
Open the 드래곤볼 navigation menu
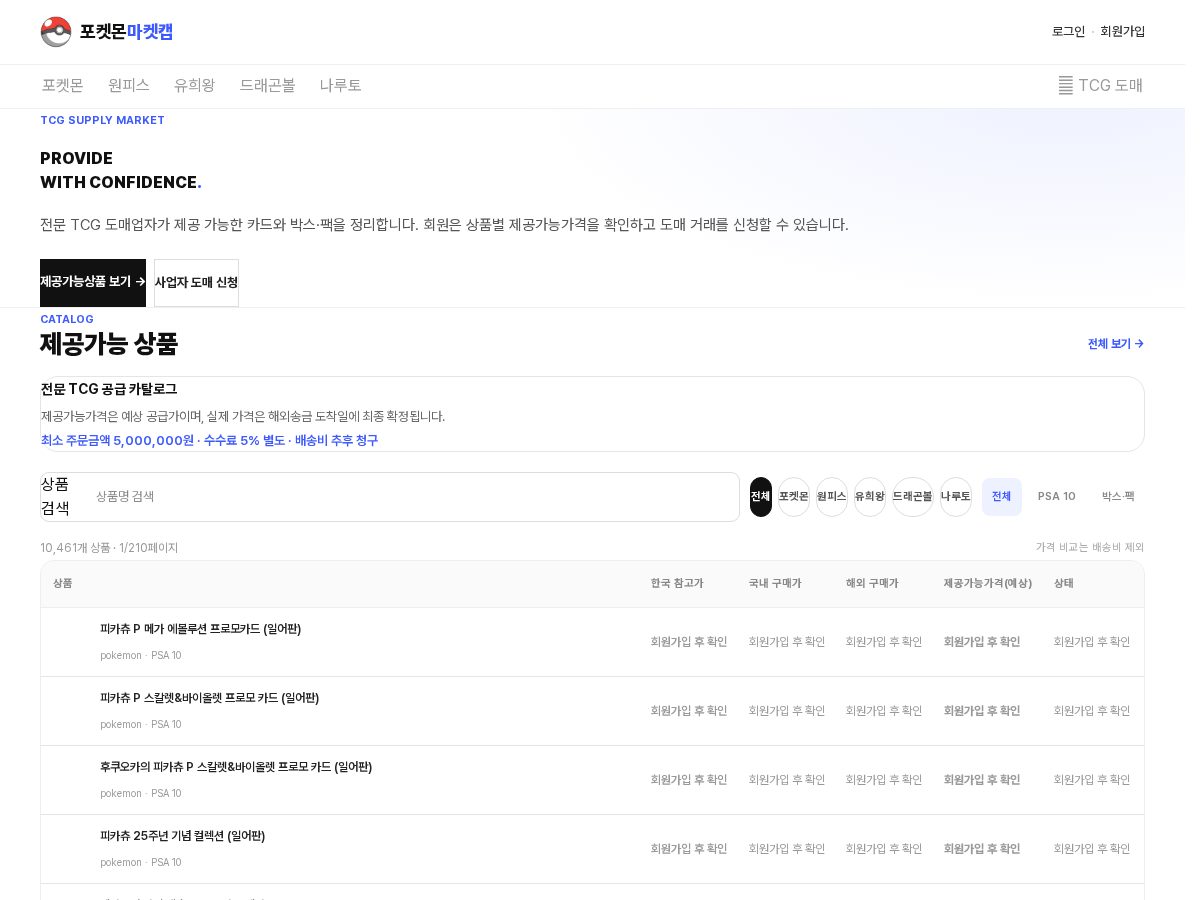[x=268, y=86]
